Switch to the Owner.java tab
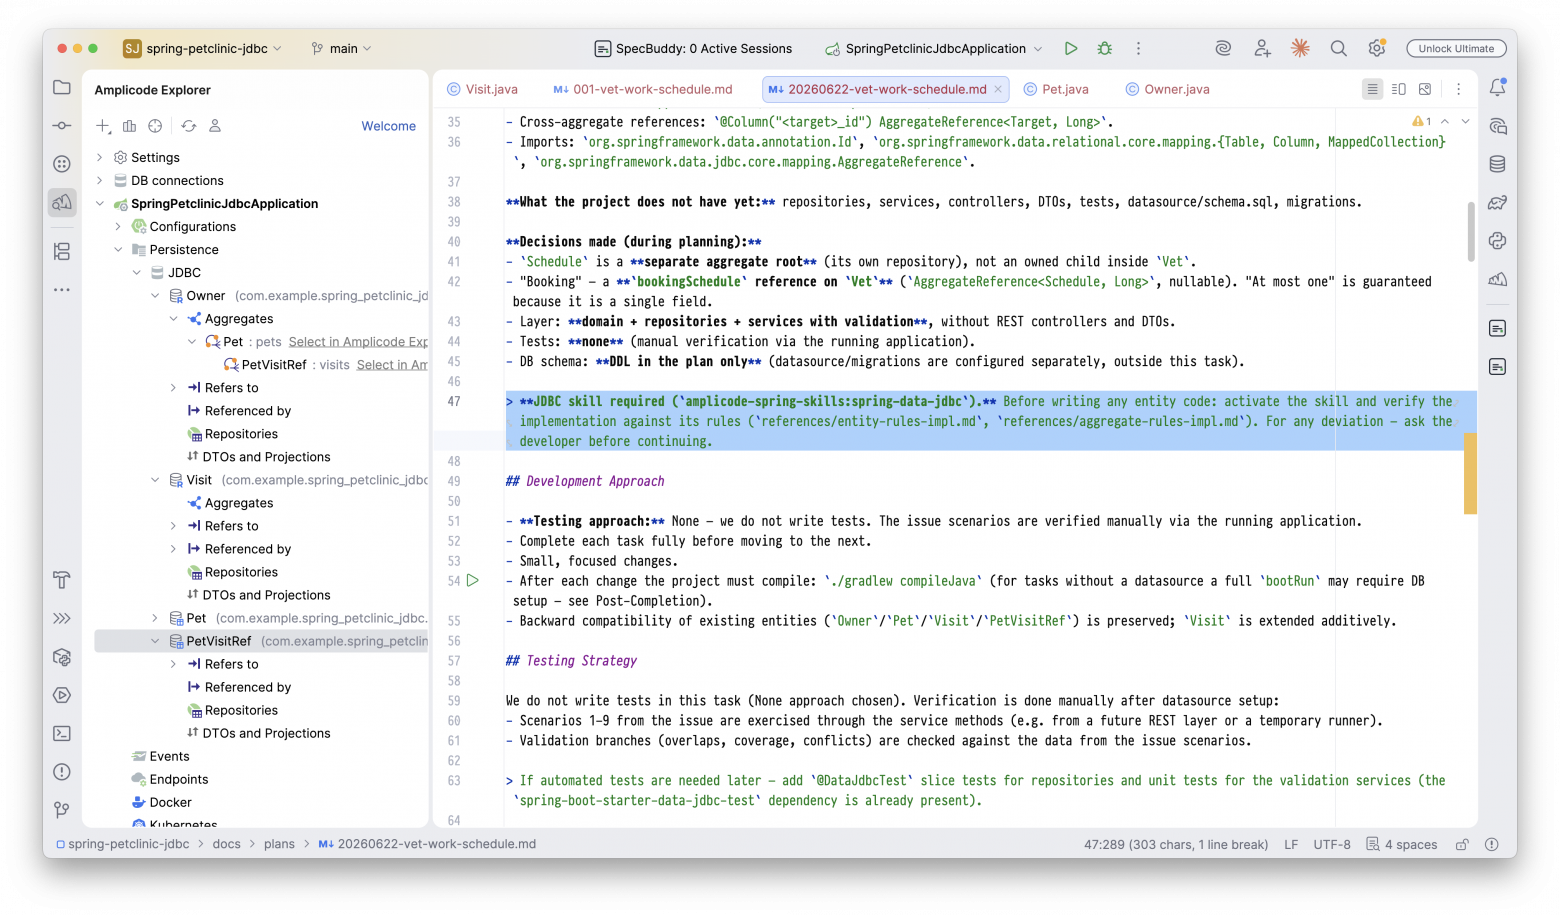This screenshot has height=915, width=1560. tap(1167, 89)
